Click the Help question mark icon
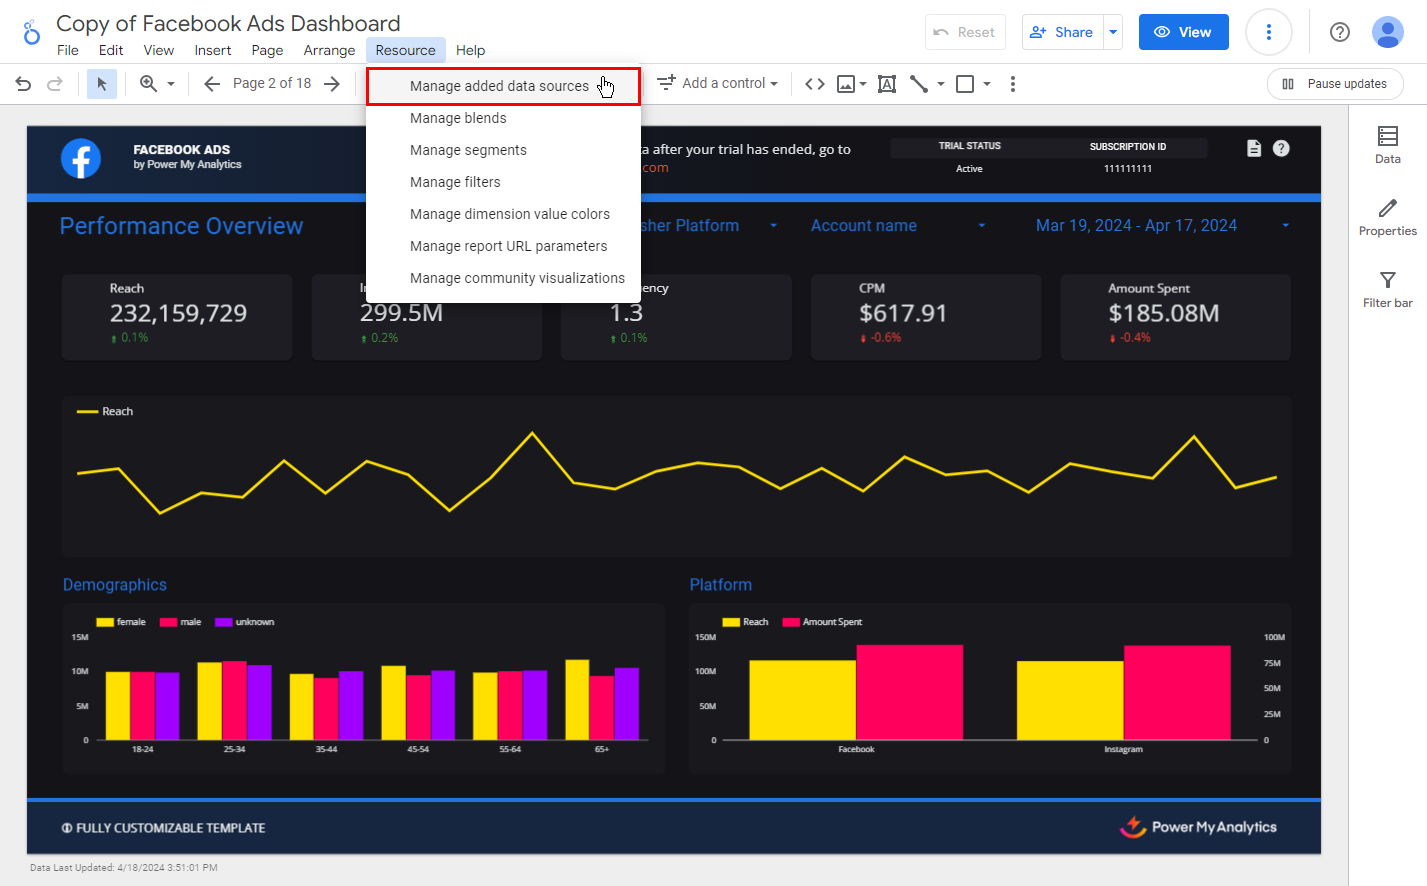Screen dimensions: 1427x886 pos(1339,32)
